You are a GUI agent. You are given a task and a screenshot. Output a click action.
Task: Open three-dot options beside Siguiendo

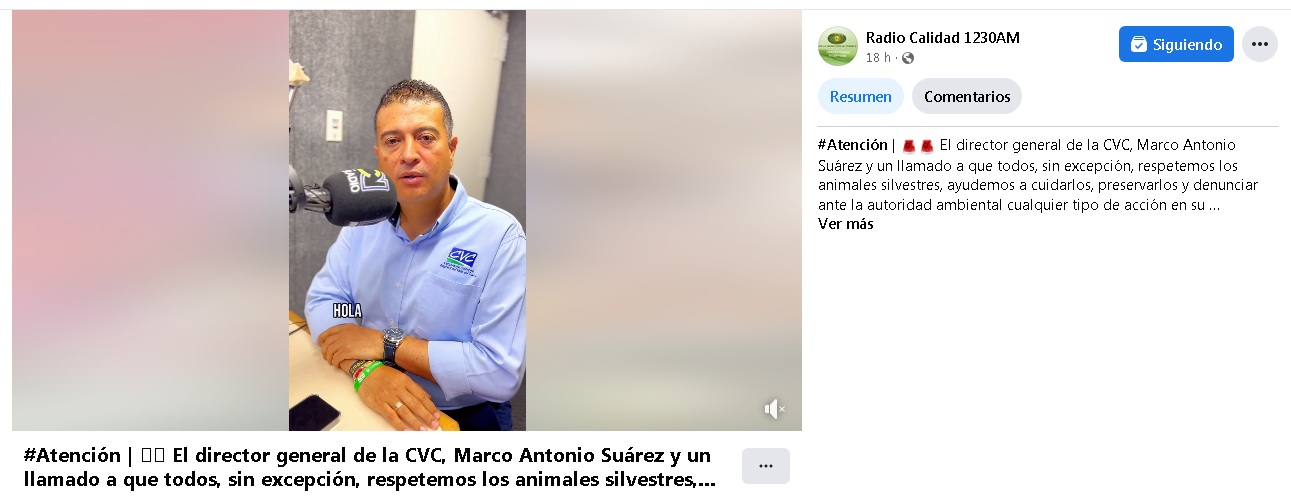click(x=1260, y=44)
